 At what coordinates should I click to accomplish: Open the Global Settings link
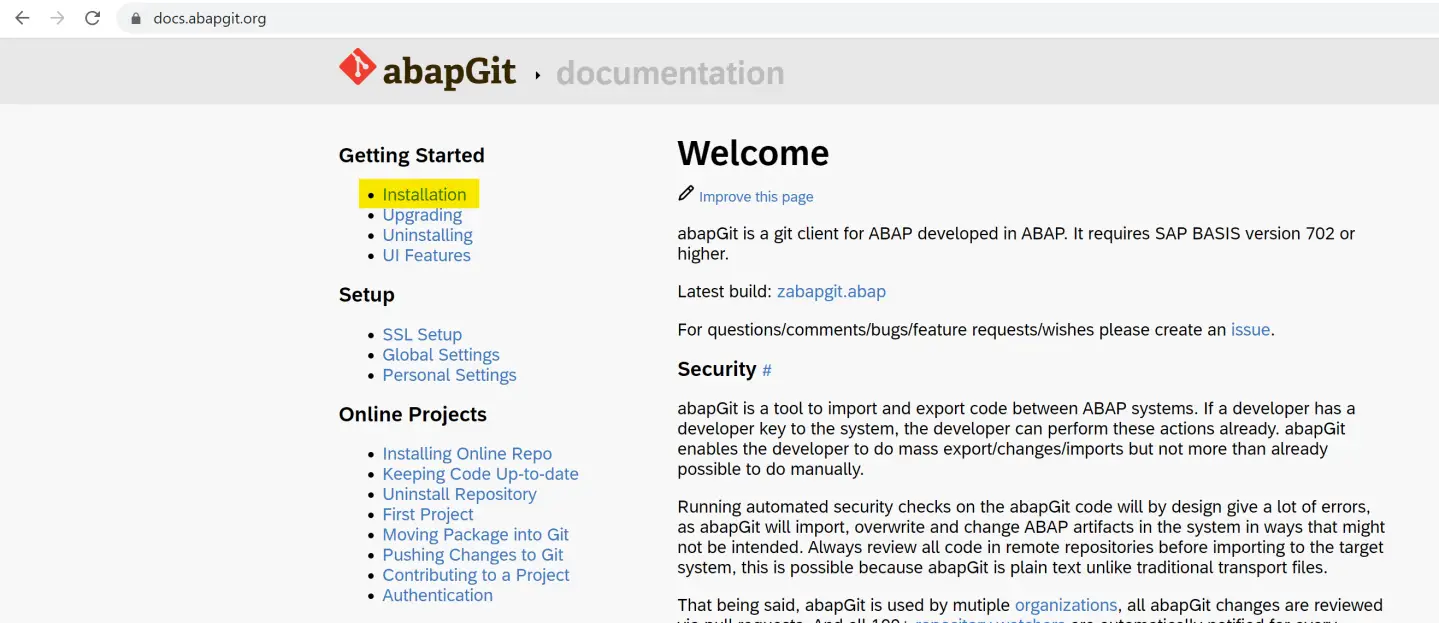[441, 355]
